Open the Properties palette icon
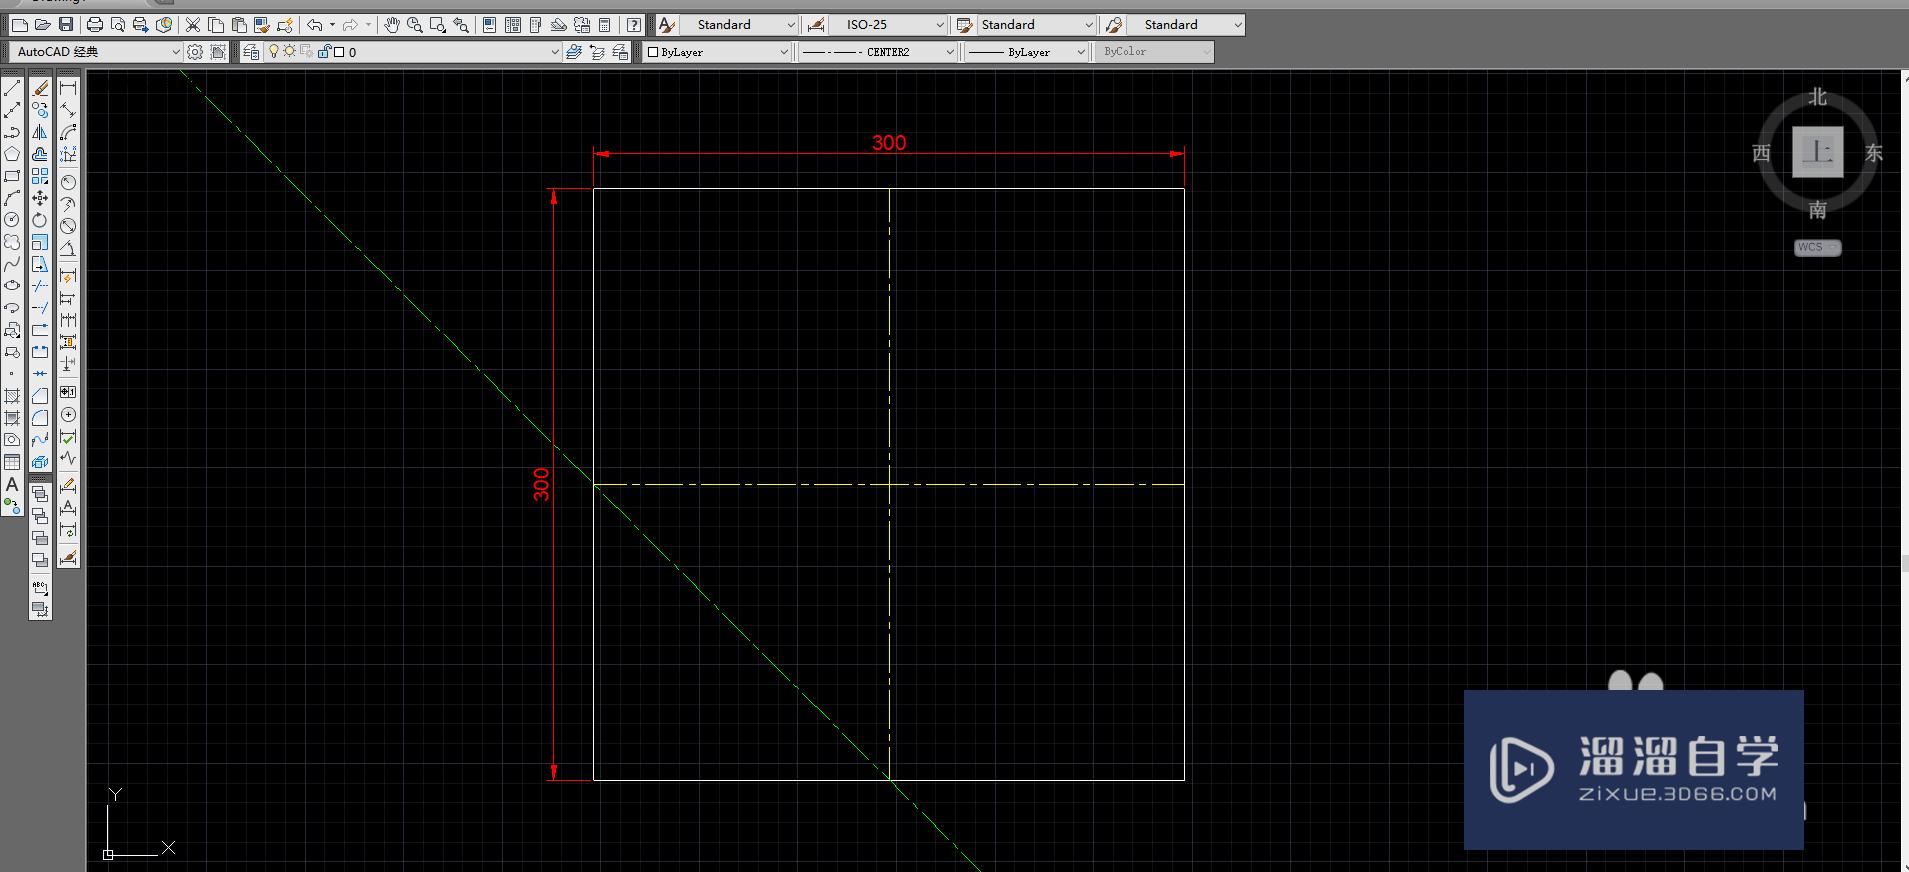The image size is (1909, 872). point(489,25)
